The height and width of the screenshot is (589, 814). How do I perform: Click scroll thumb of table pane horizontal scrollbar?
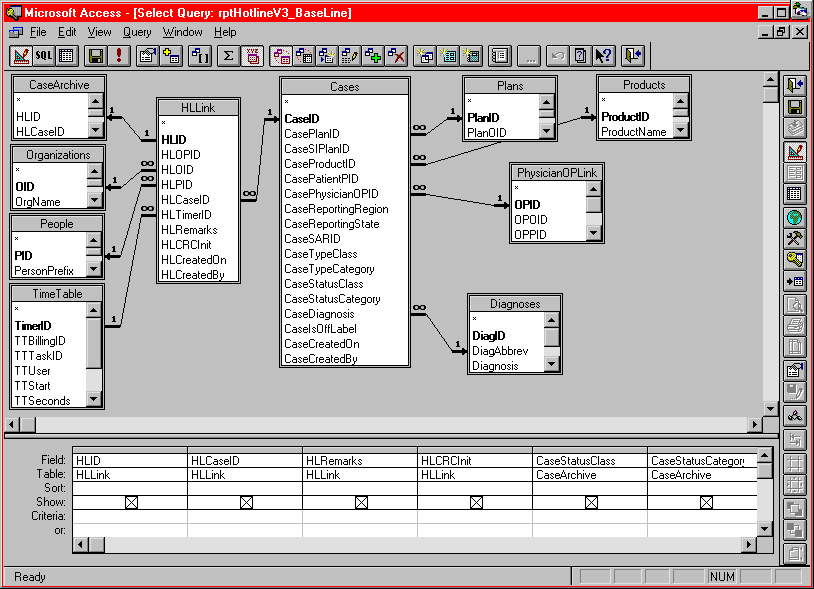pyautogui.click(x=28, y=424)
